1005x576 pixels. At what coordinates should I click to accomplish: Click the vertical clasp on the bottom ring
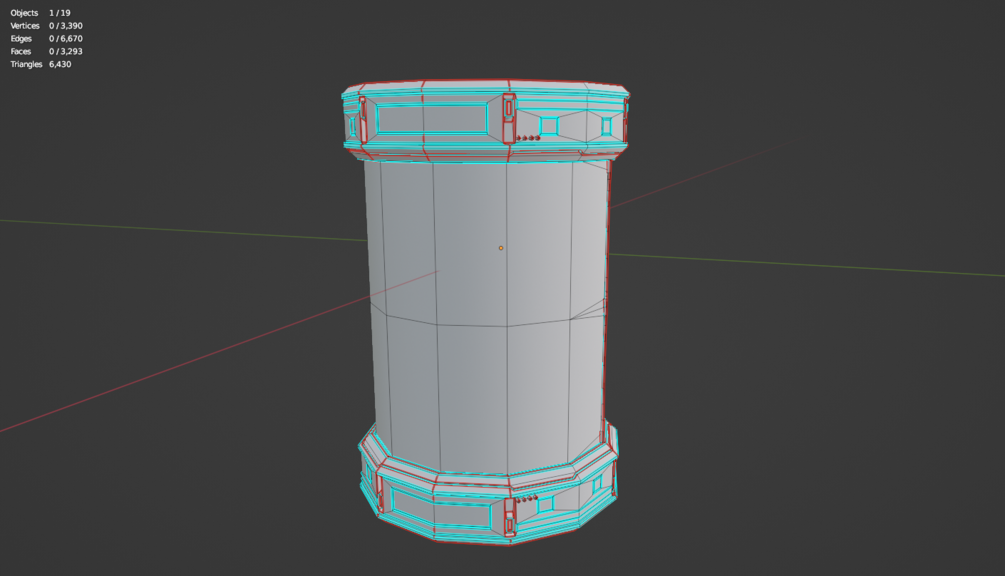pos(510,516)
